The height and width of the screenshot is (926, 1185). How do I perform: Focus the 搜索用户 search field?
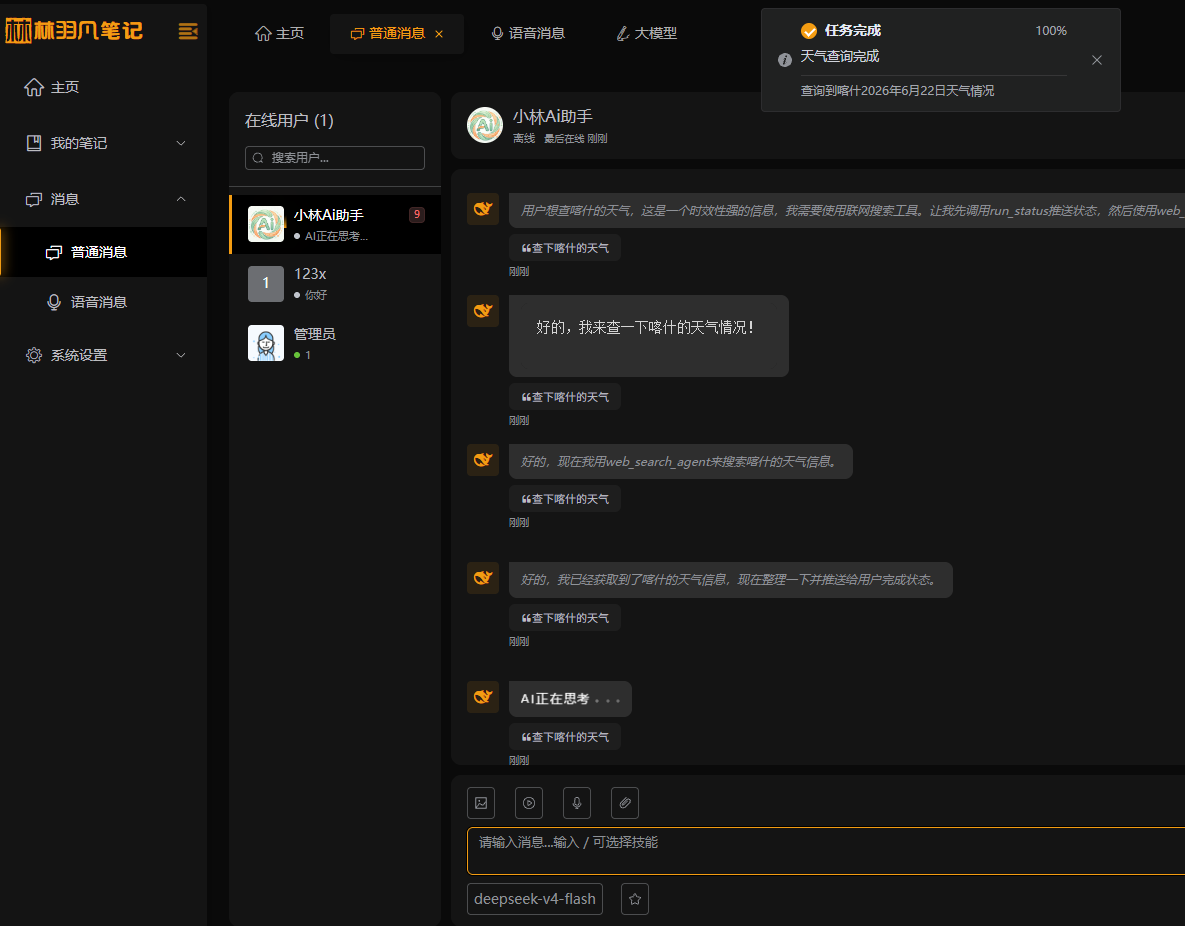click(x=335, y=158)
